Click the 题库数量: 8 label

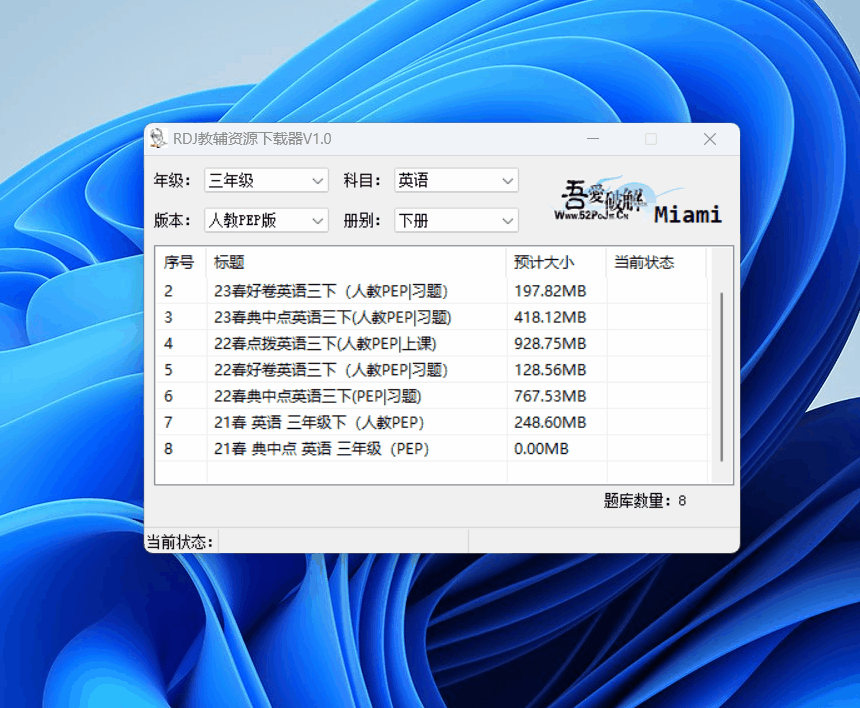click(644, 501)
